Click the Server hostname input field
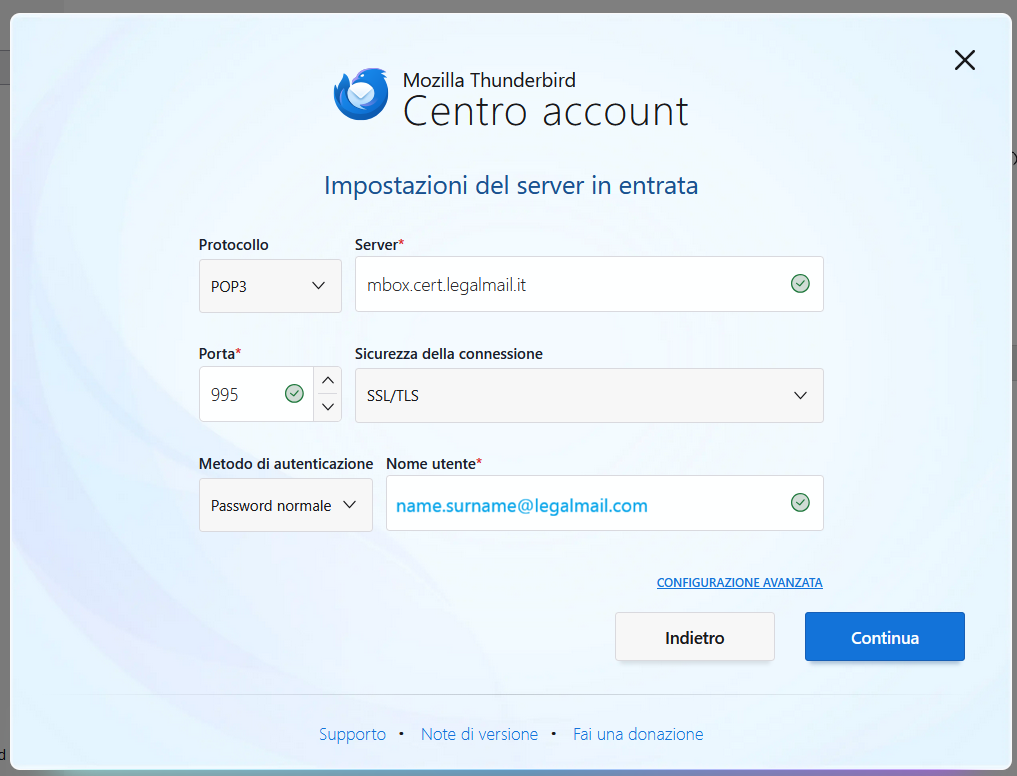The width and height of the screenshot is (1017, 776). pos(570,285)
